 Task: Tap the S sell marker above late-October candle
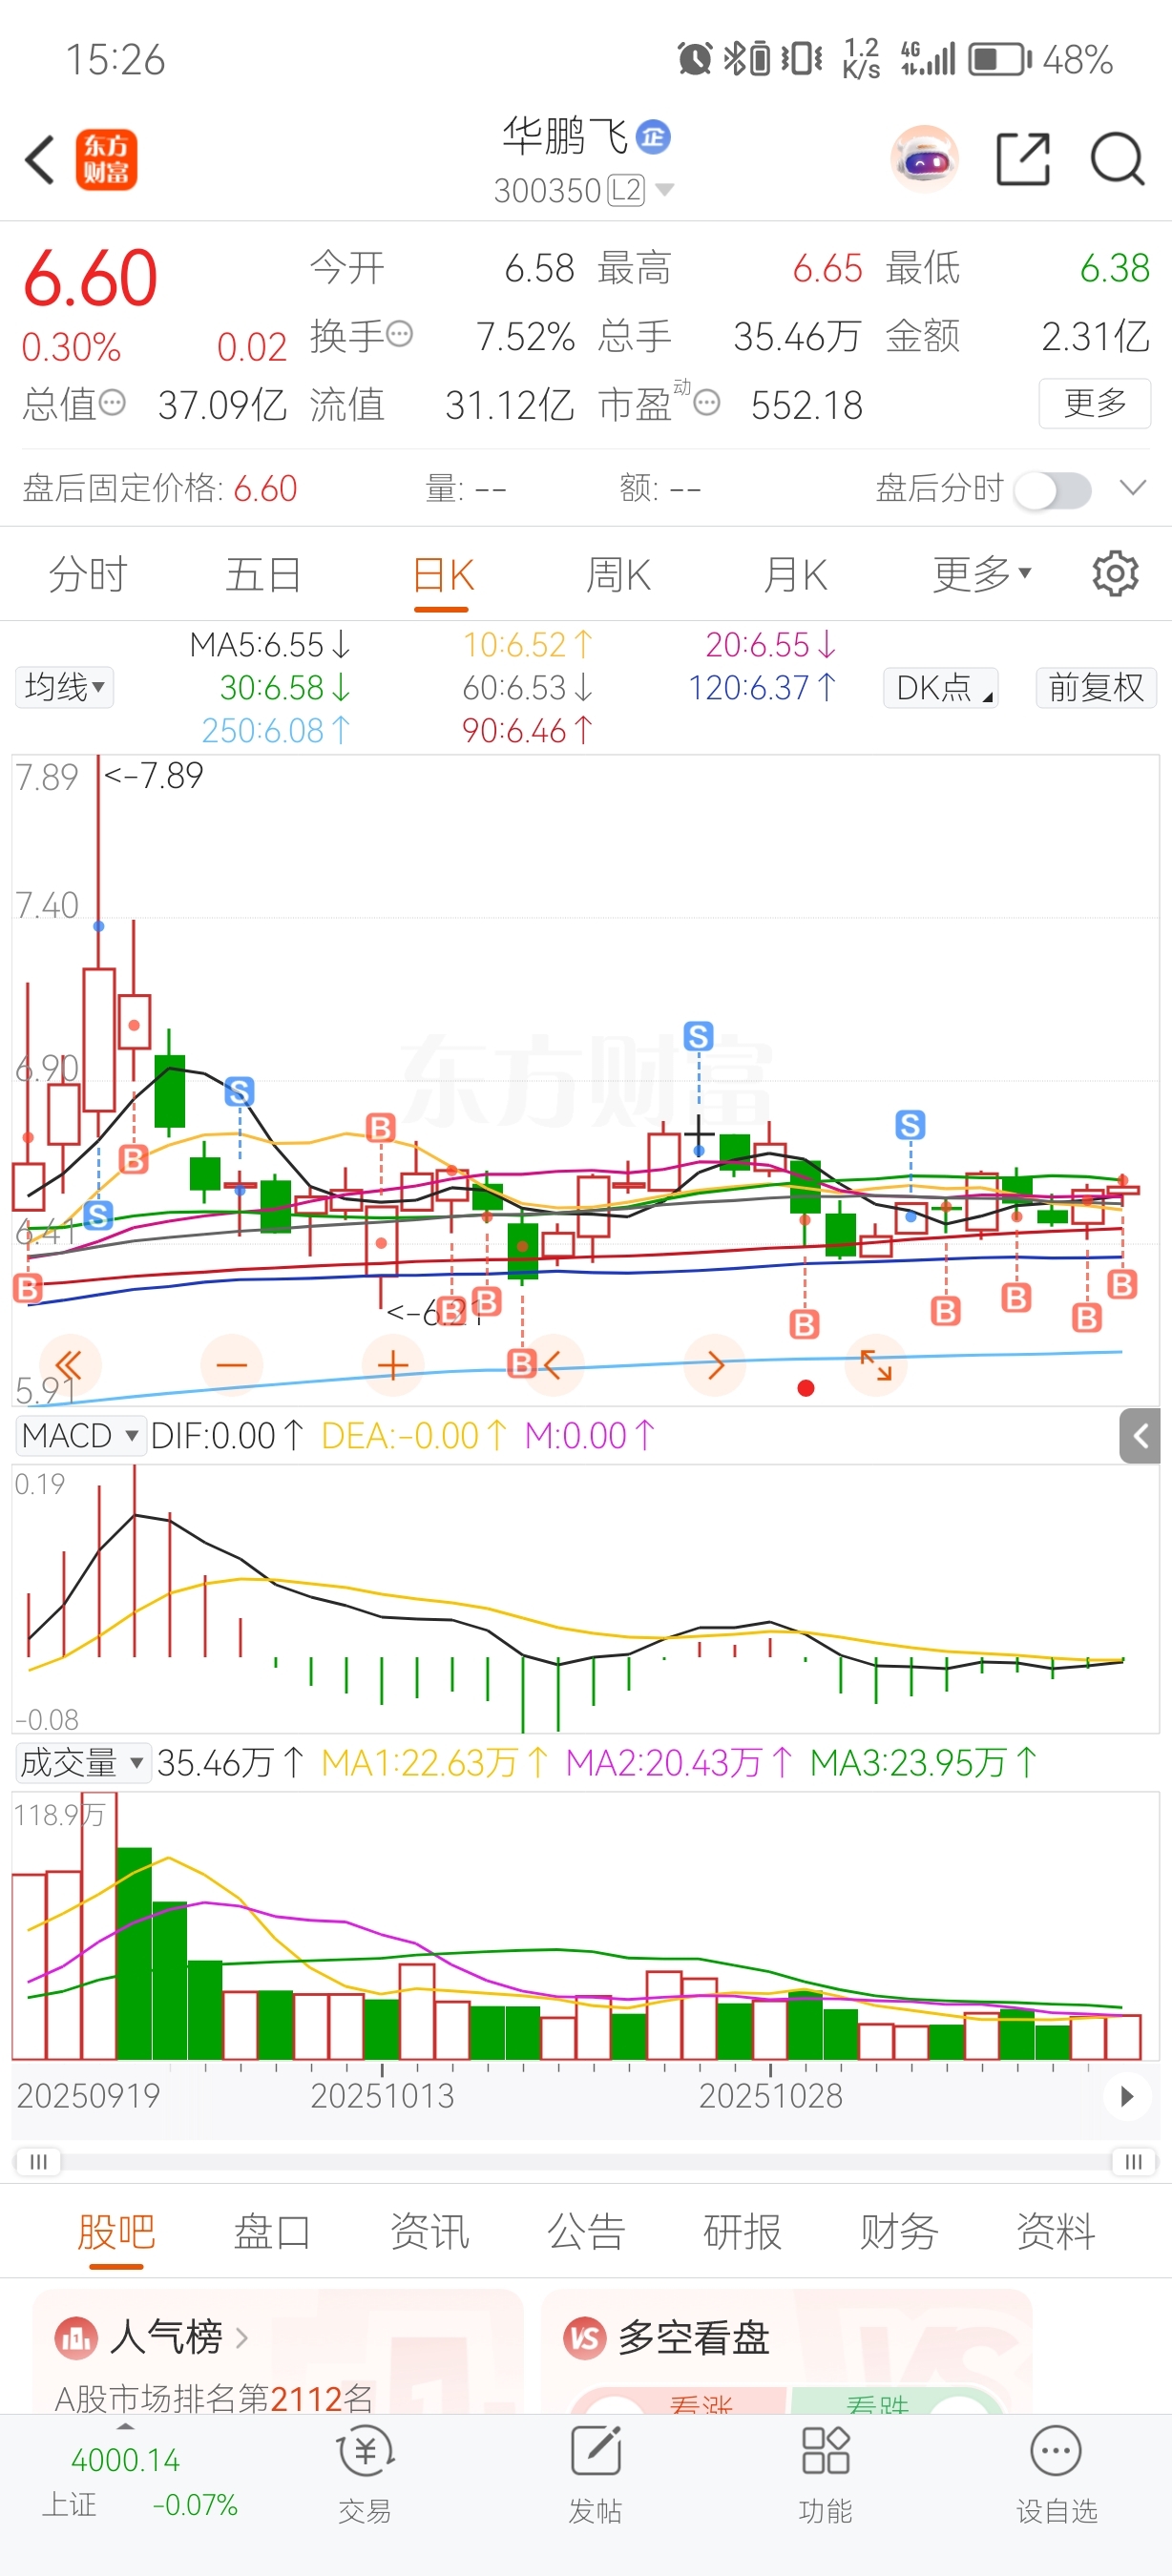coord(698,1036)
